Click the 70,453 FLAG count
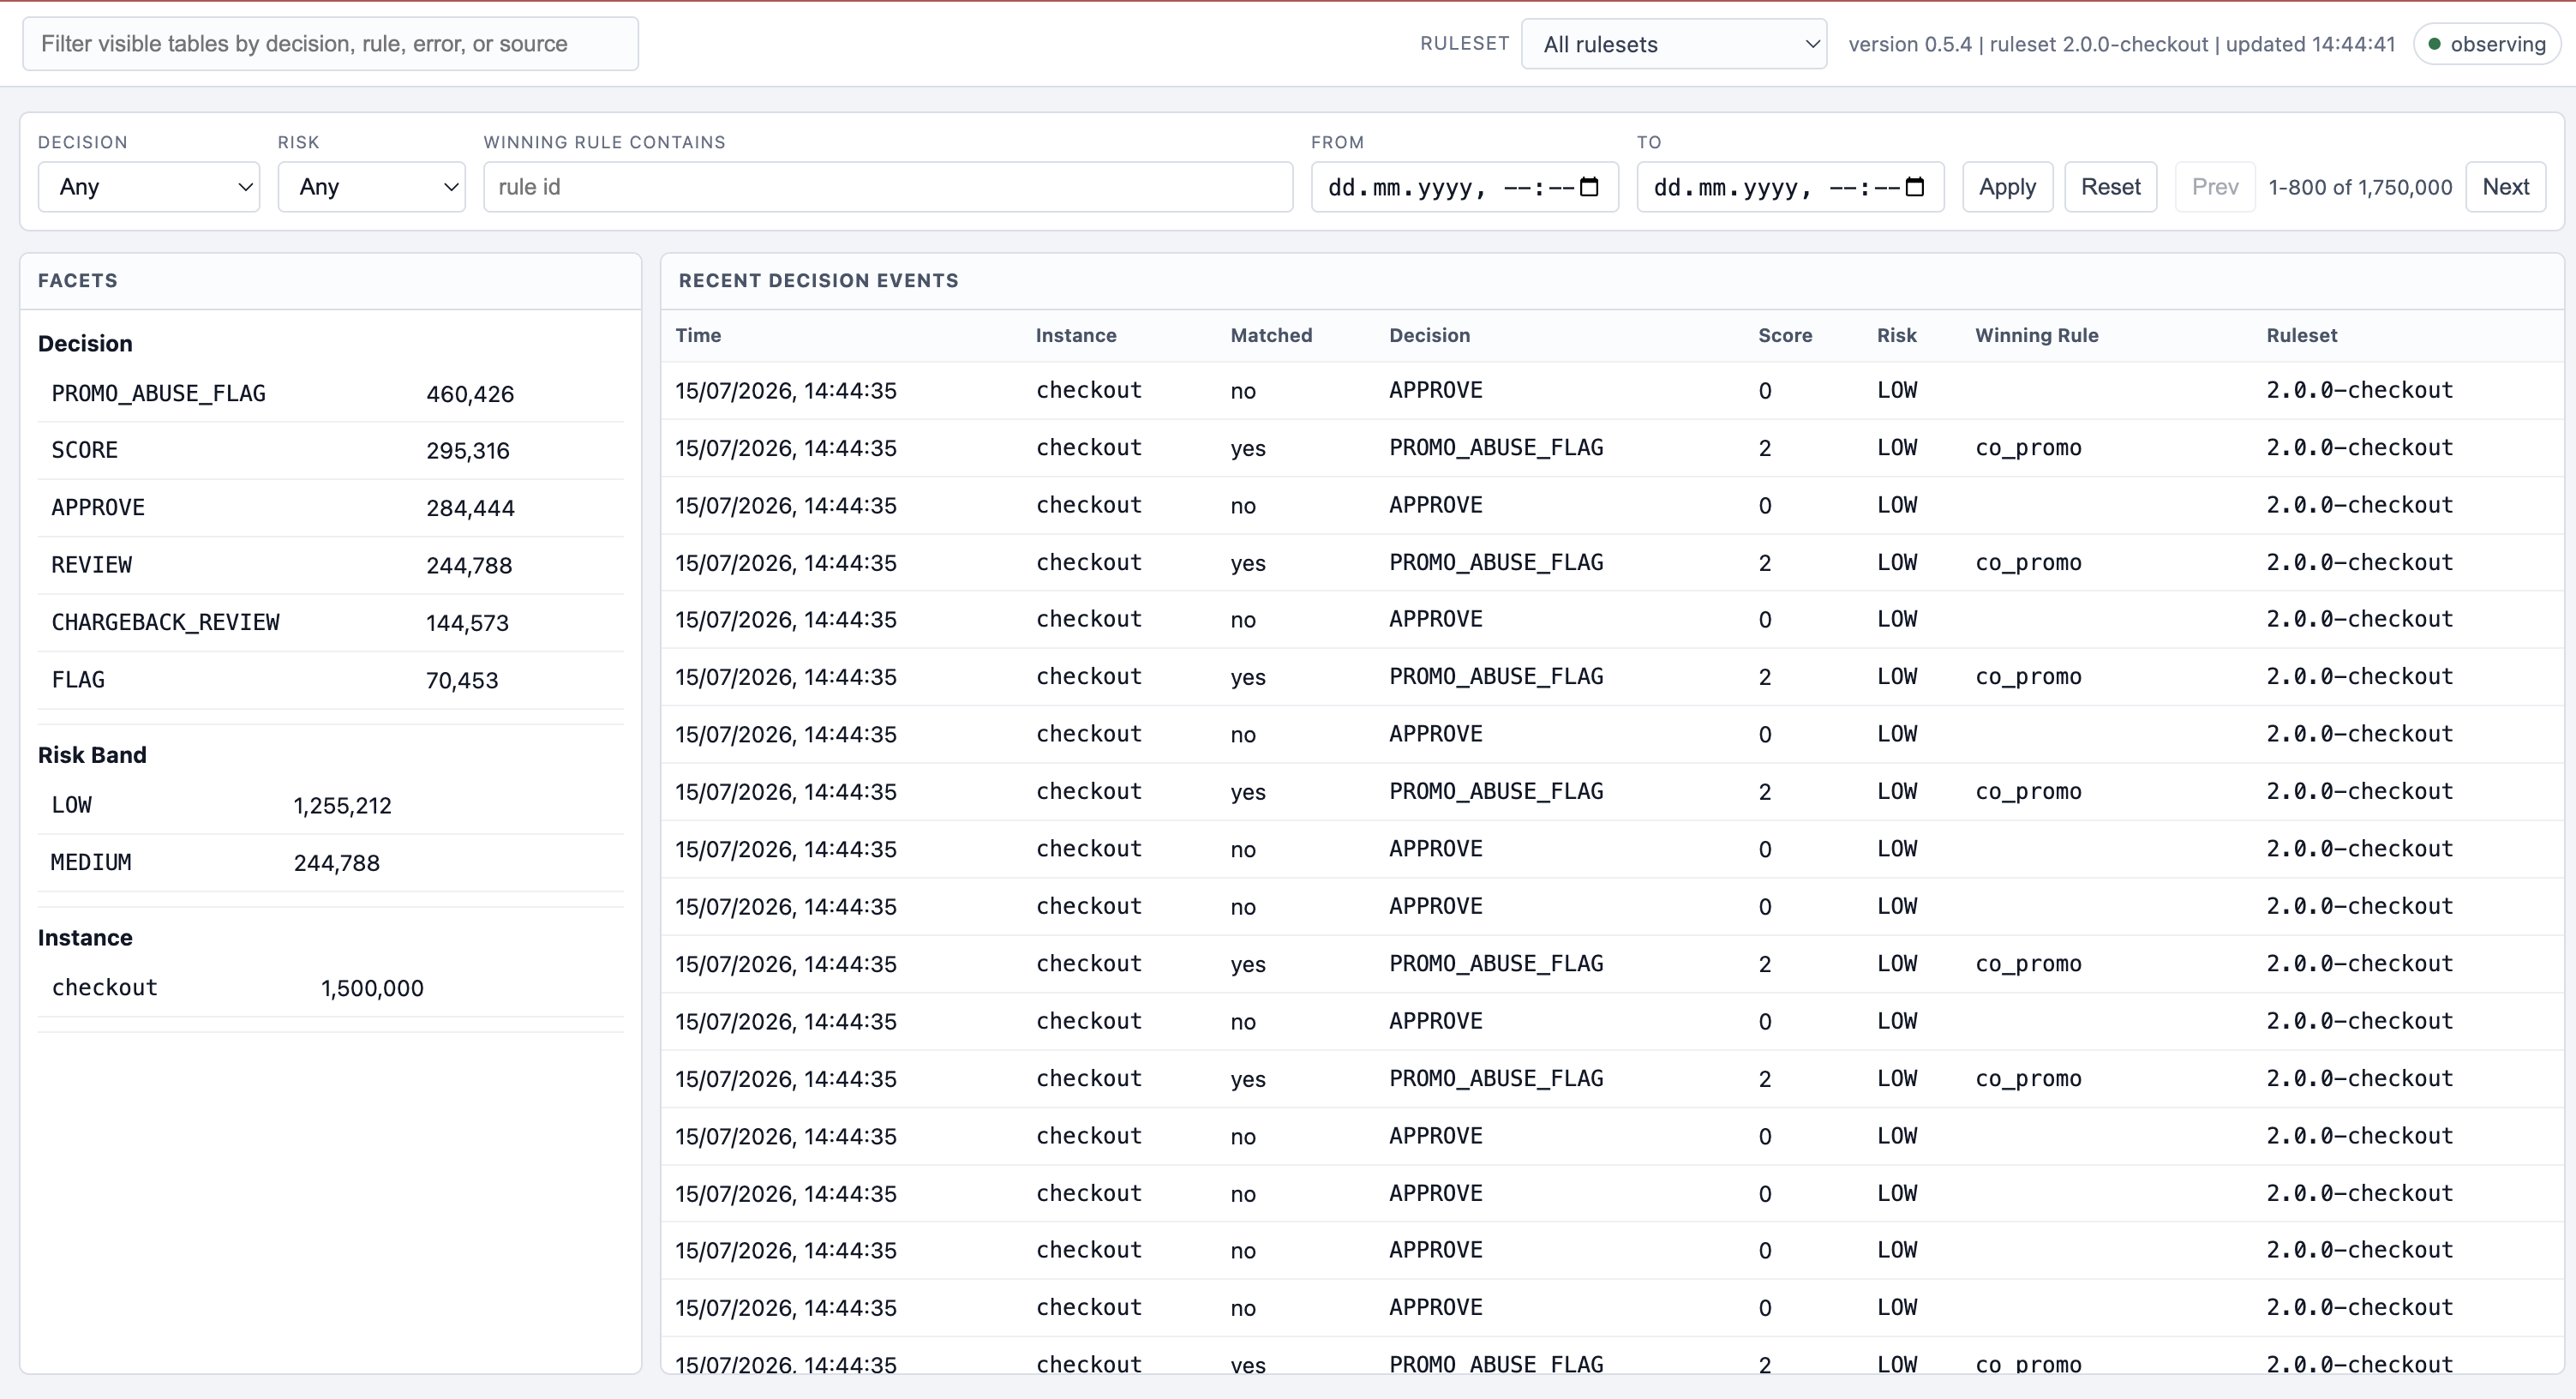 pos(462,680)
